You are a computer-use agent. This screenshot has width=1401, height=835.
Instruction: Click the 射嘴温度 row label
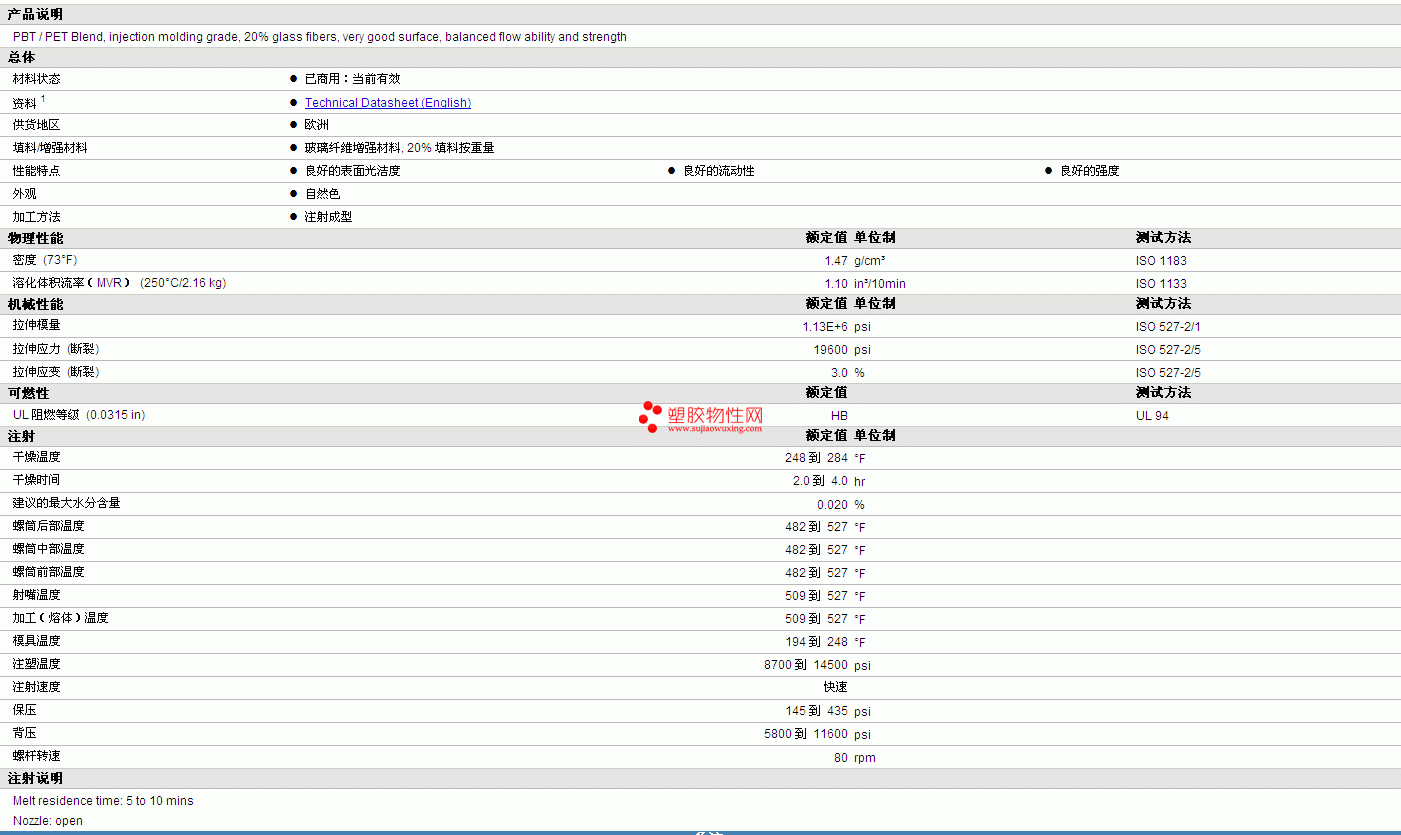[x=37, y=595]
